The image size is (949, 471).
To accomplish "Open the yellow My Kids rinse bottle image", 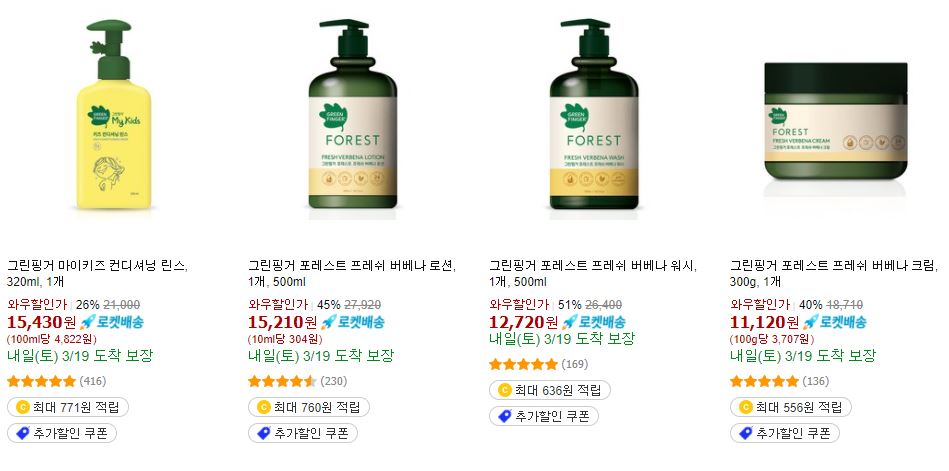I will [113, 115].
